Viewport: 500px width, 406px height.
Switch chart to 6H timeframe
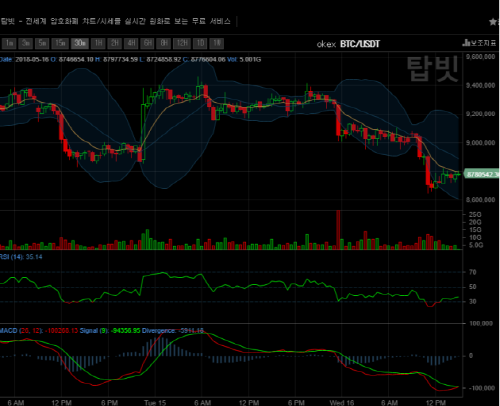[x=147, y=43]
